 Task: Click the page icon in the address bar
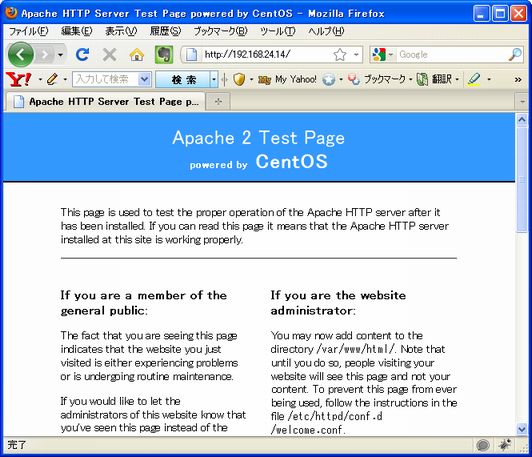coord(192,54)
